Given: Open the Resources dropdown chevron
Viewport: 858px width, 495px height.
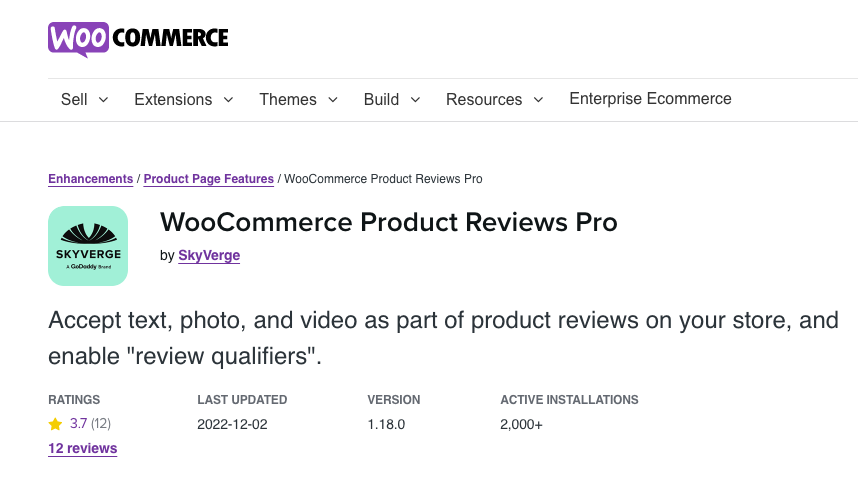Looking at the screenshot, I should [538, 100].
